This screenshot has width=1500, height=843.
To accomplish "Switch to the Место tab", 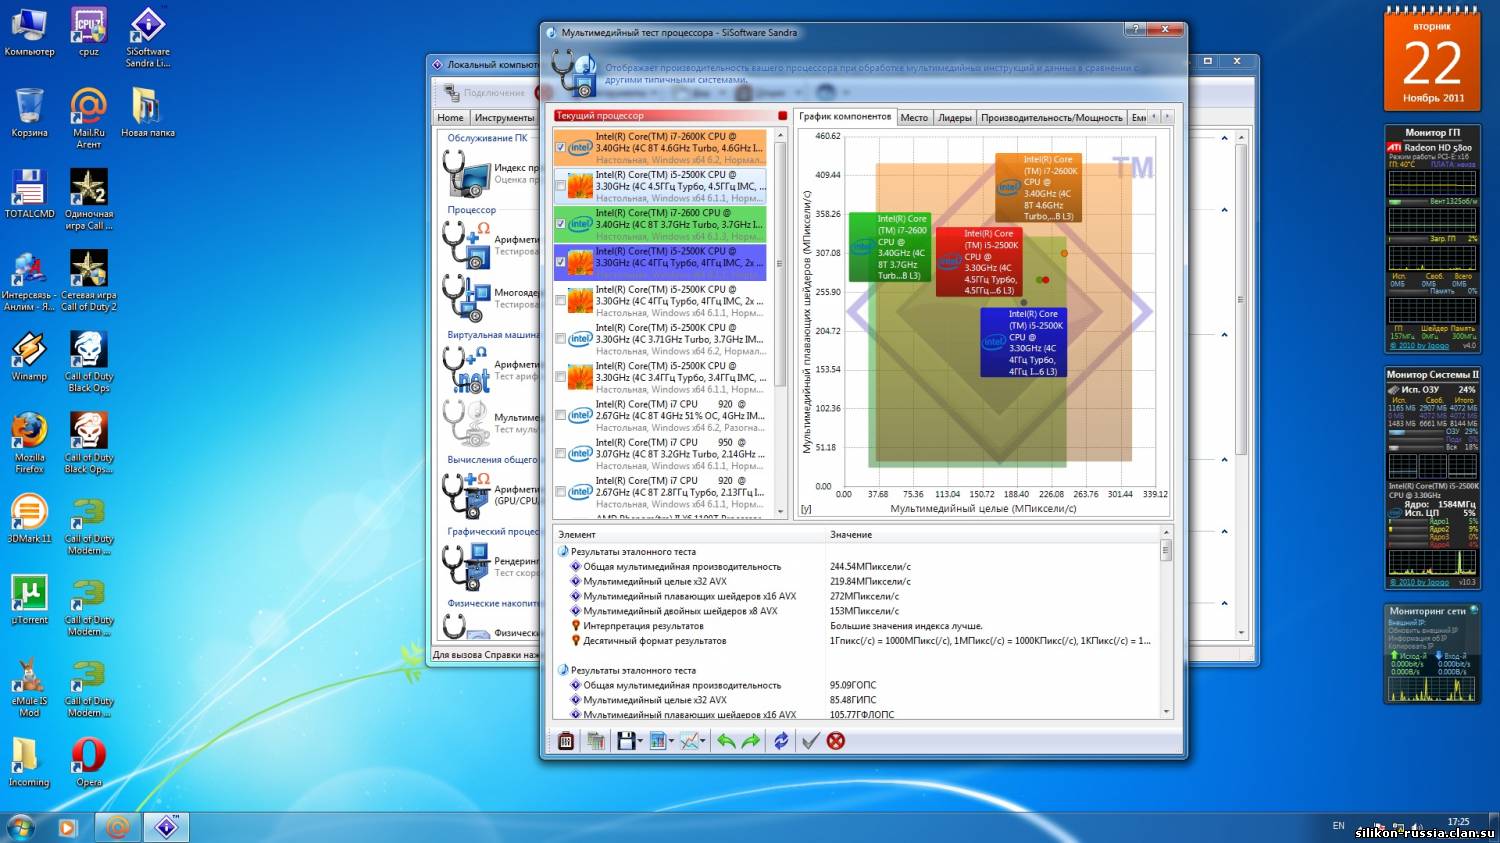I will point(914,117).
